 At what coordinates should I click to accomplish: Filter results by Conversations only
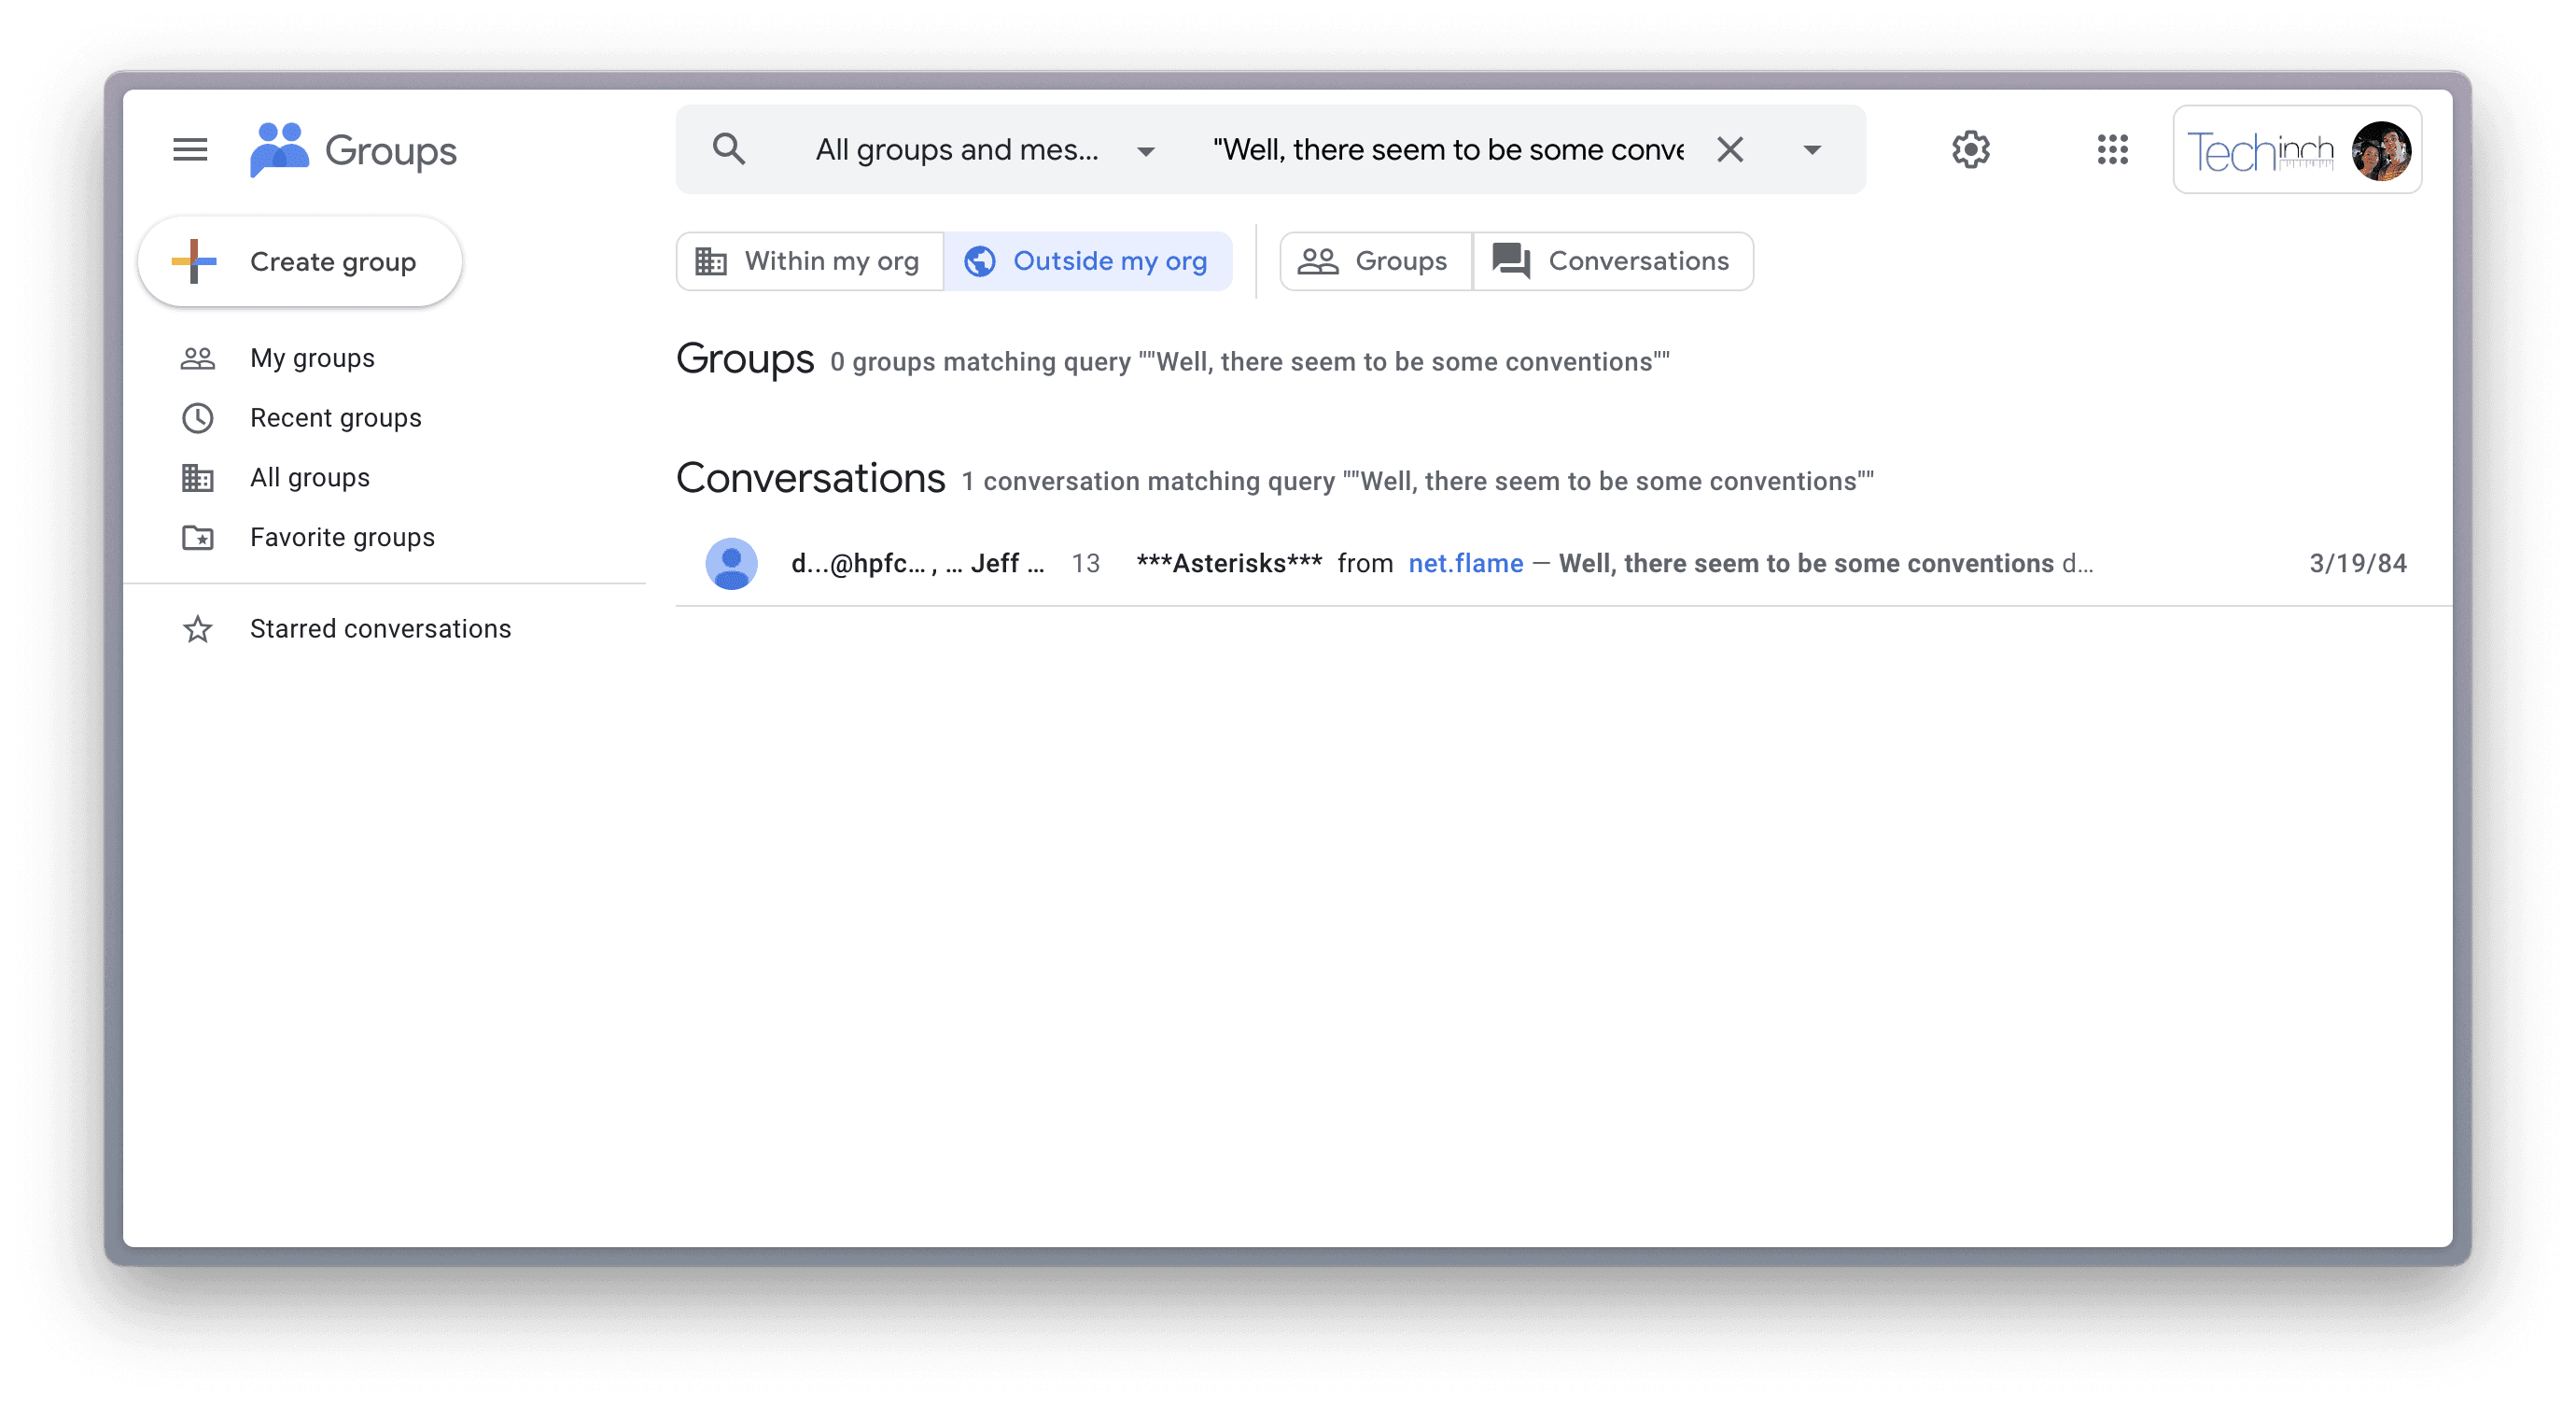pyautogui.click(x=1612, y=262)
